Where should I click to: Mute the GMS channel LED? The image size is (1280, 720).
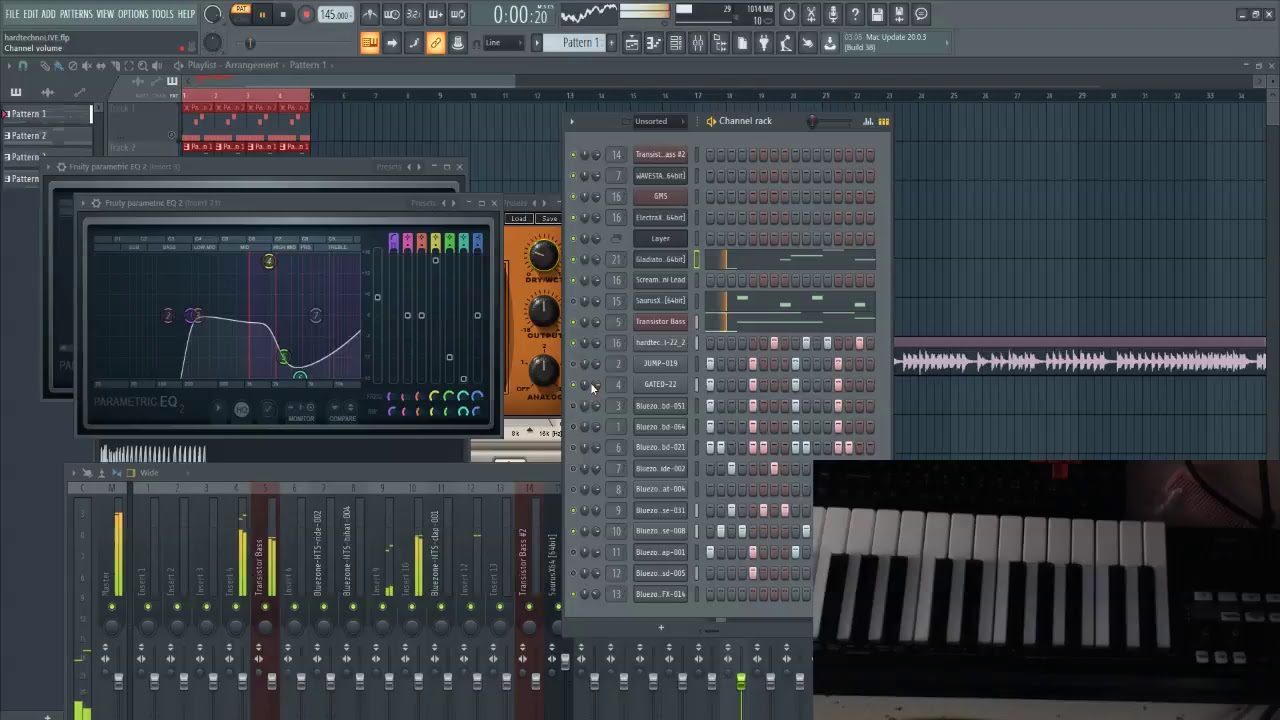tap(573, 197)
